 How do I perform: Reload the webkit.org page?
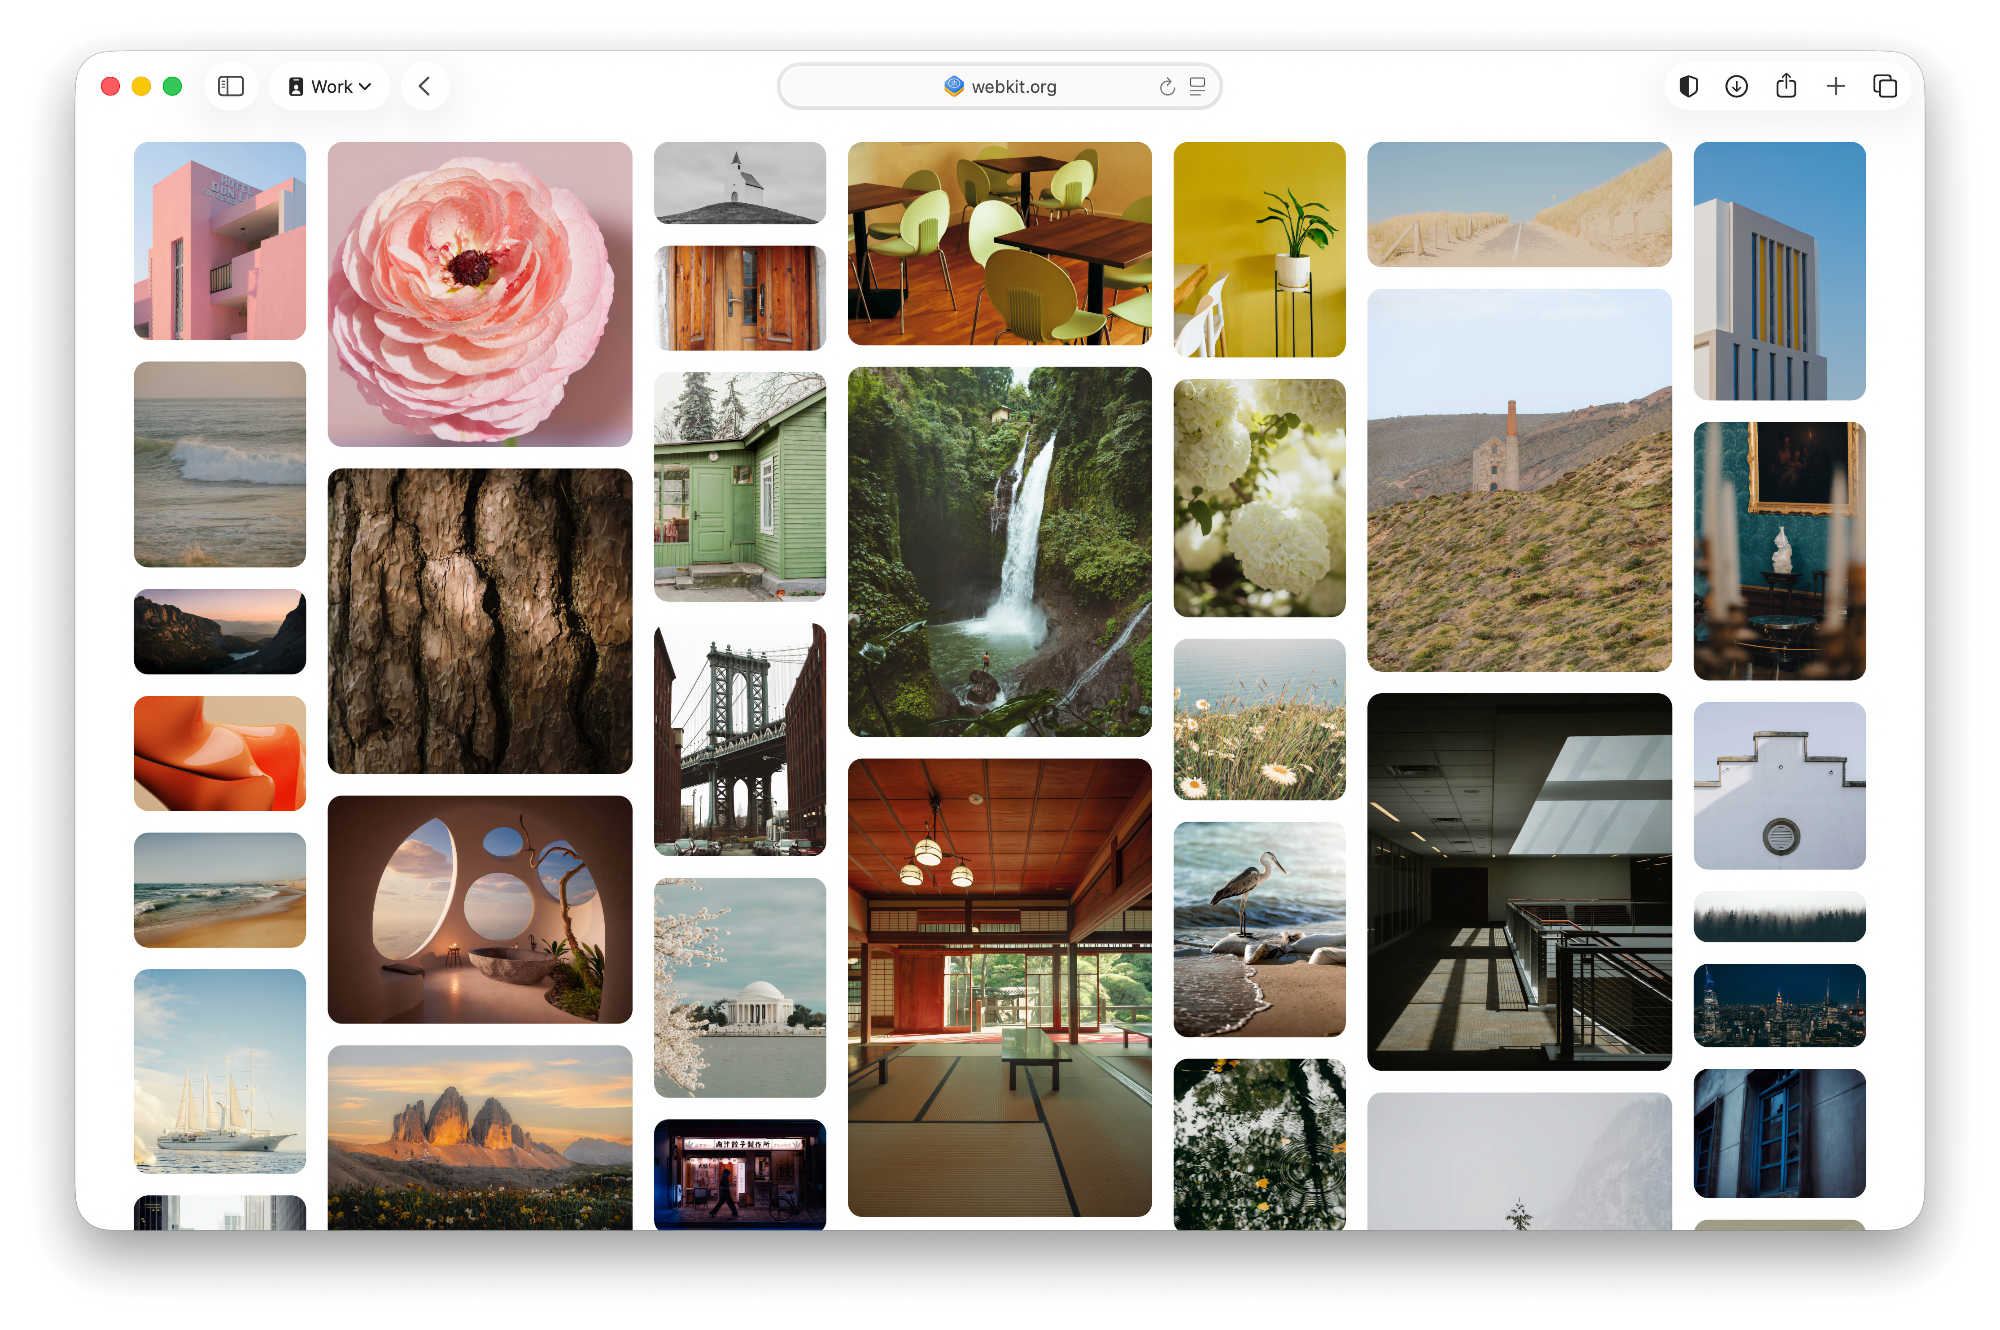(1166, 86)
